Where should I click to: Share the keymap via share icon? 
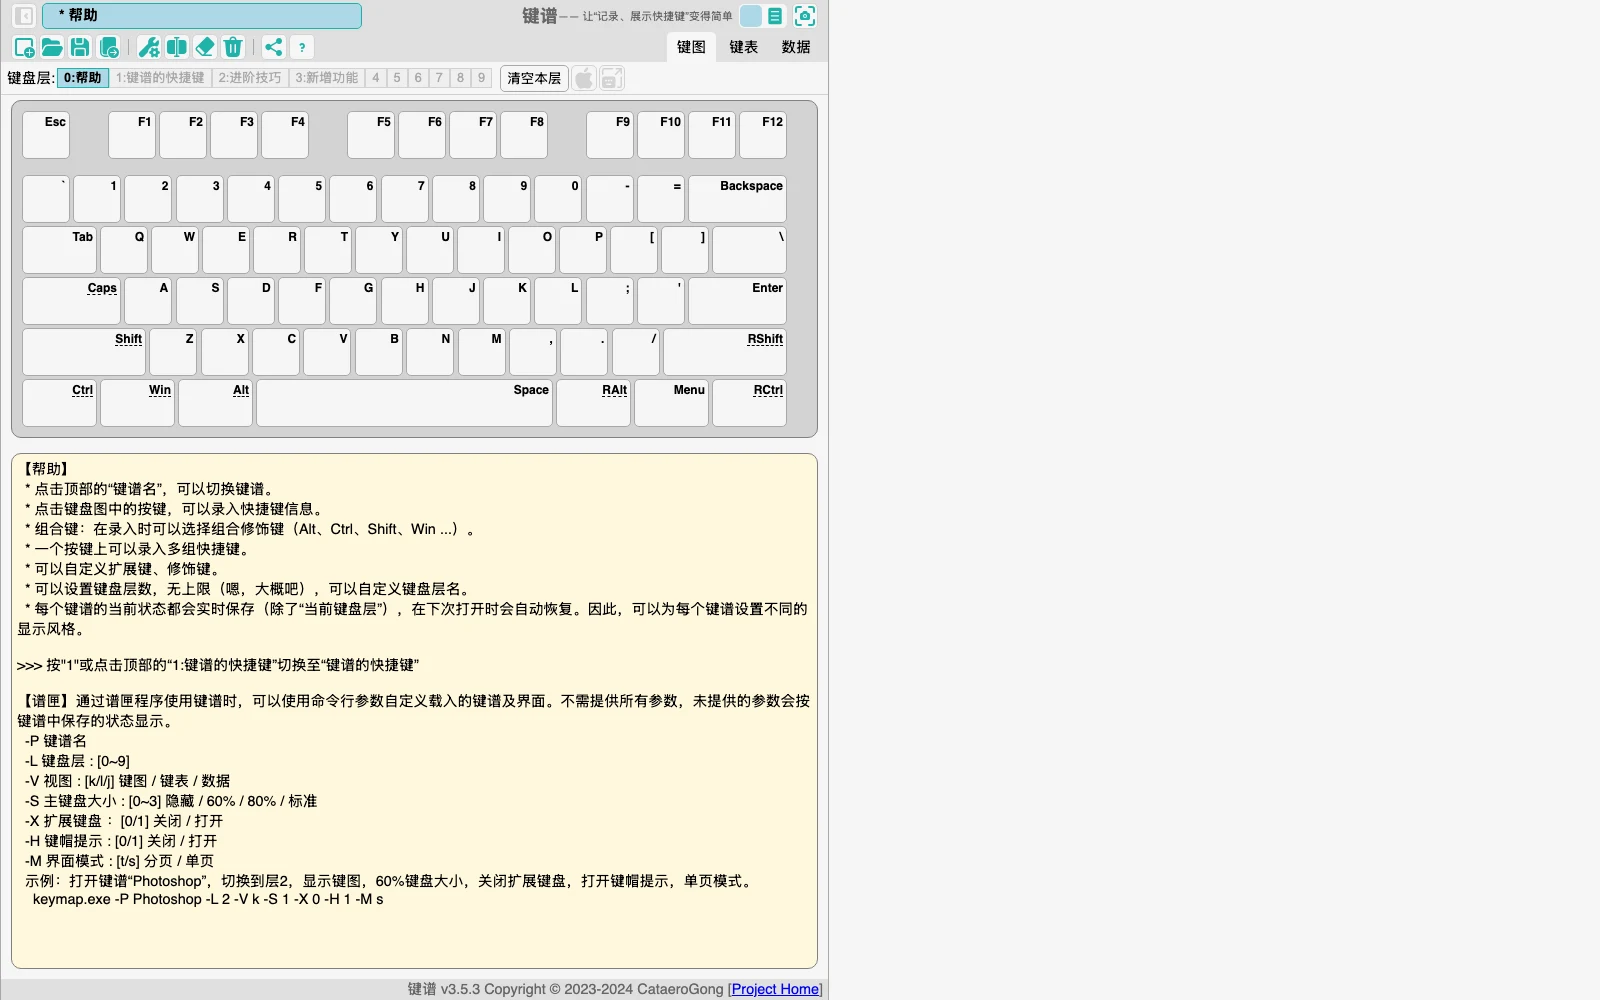[274, 47]
